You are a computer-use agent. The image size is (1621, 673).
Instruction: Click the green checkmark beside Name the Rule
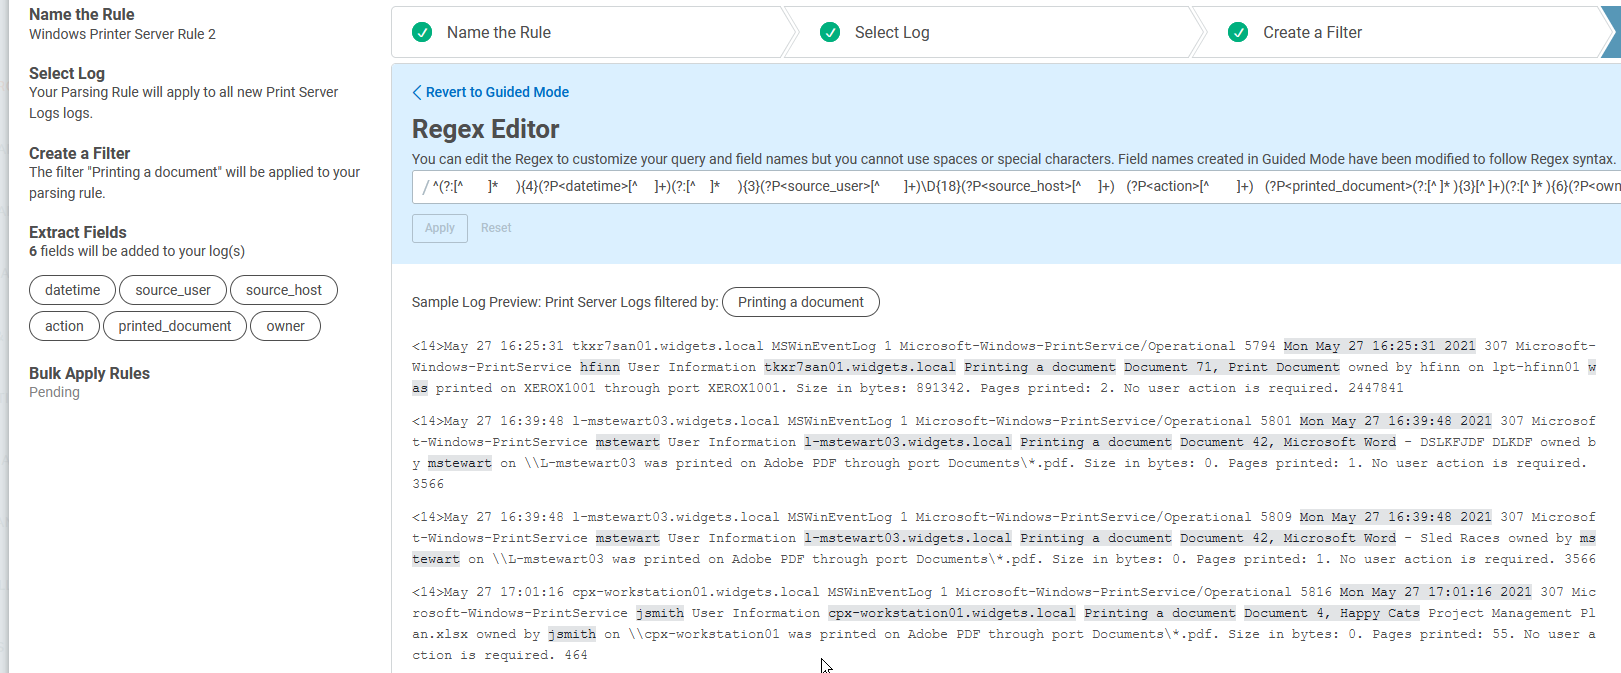point(422,32)
